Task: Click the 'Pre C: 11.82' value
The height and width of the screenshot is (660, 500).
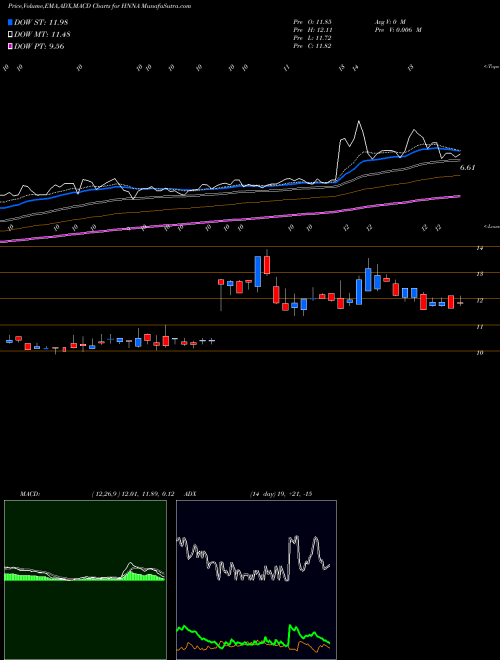Action: tap(312, 46)
